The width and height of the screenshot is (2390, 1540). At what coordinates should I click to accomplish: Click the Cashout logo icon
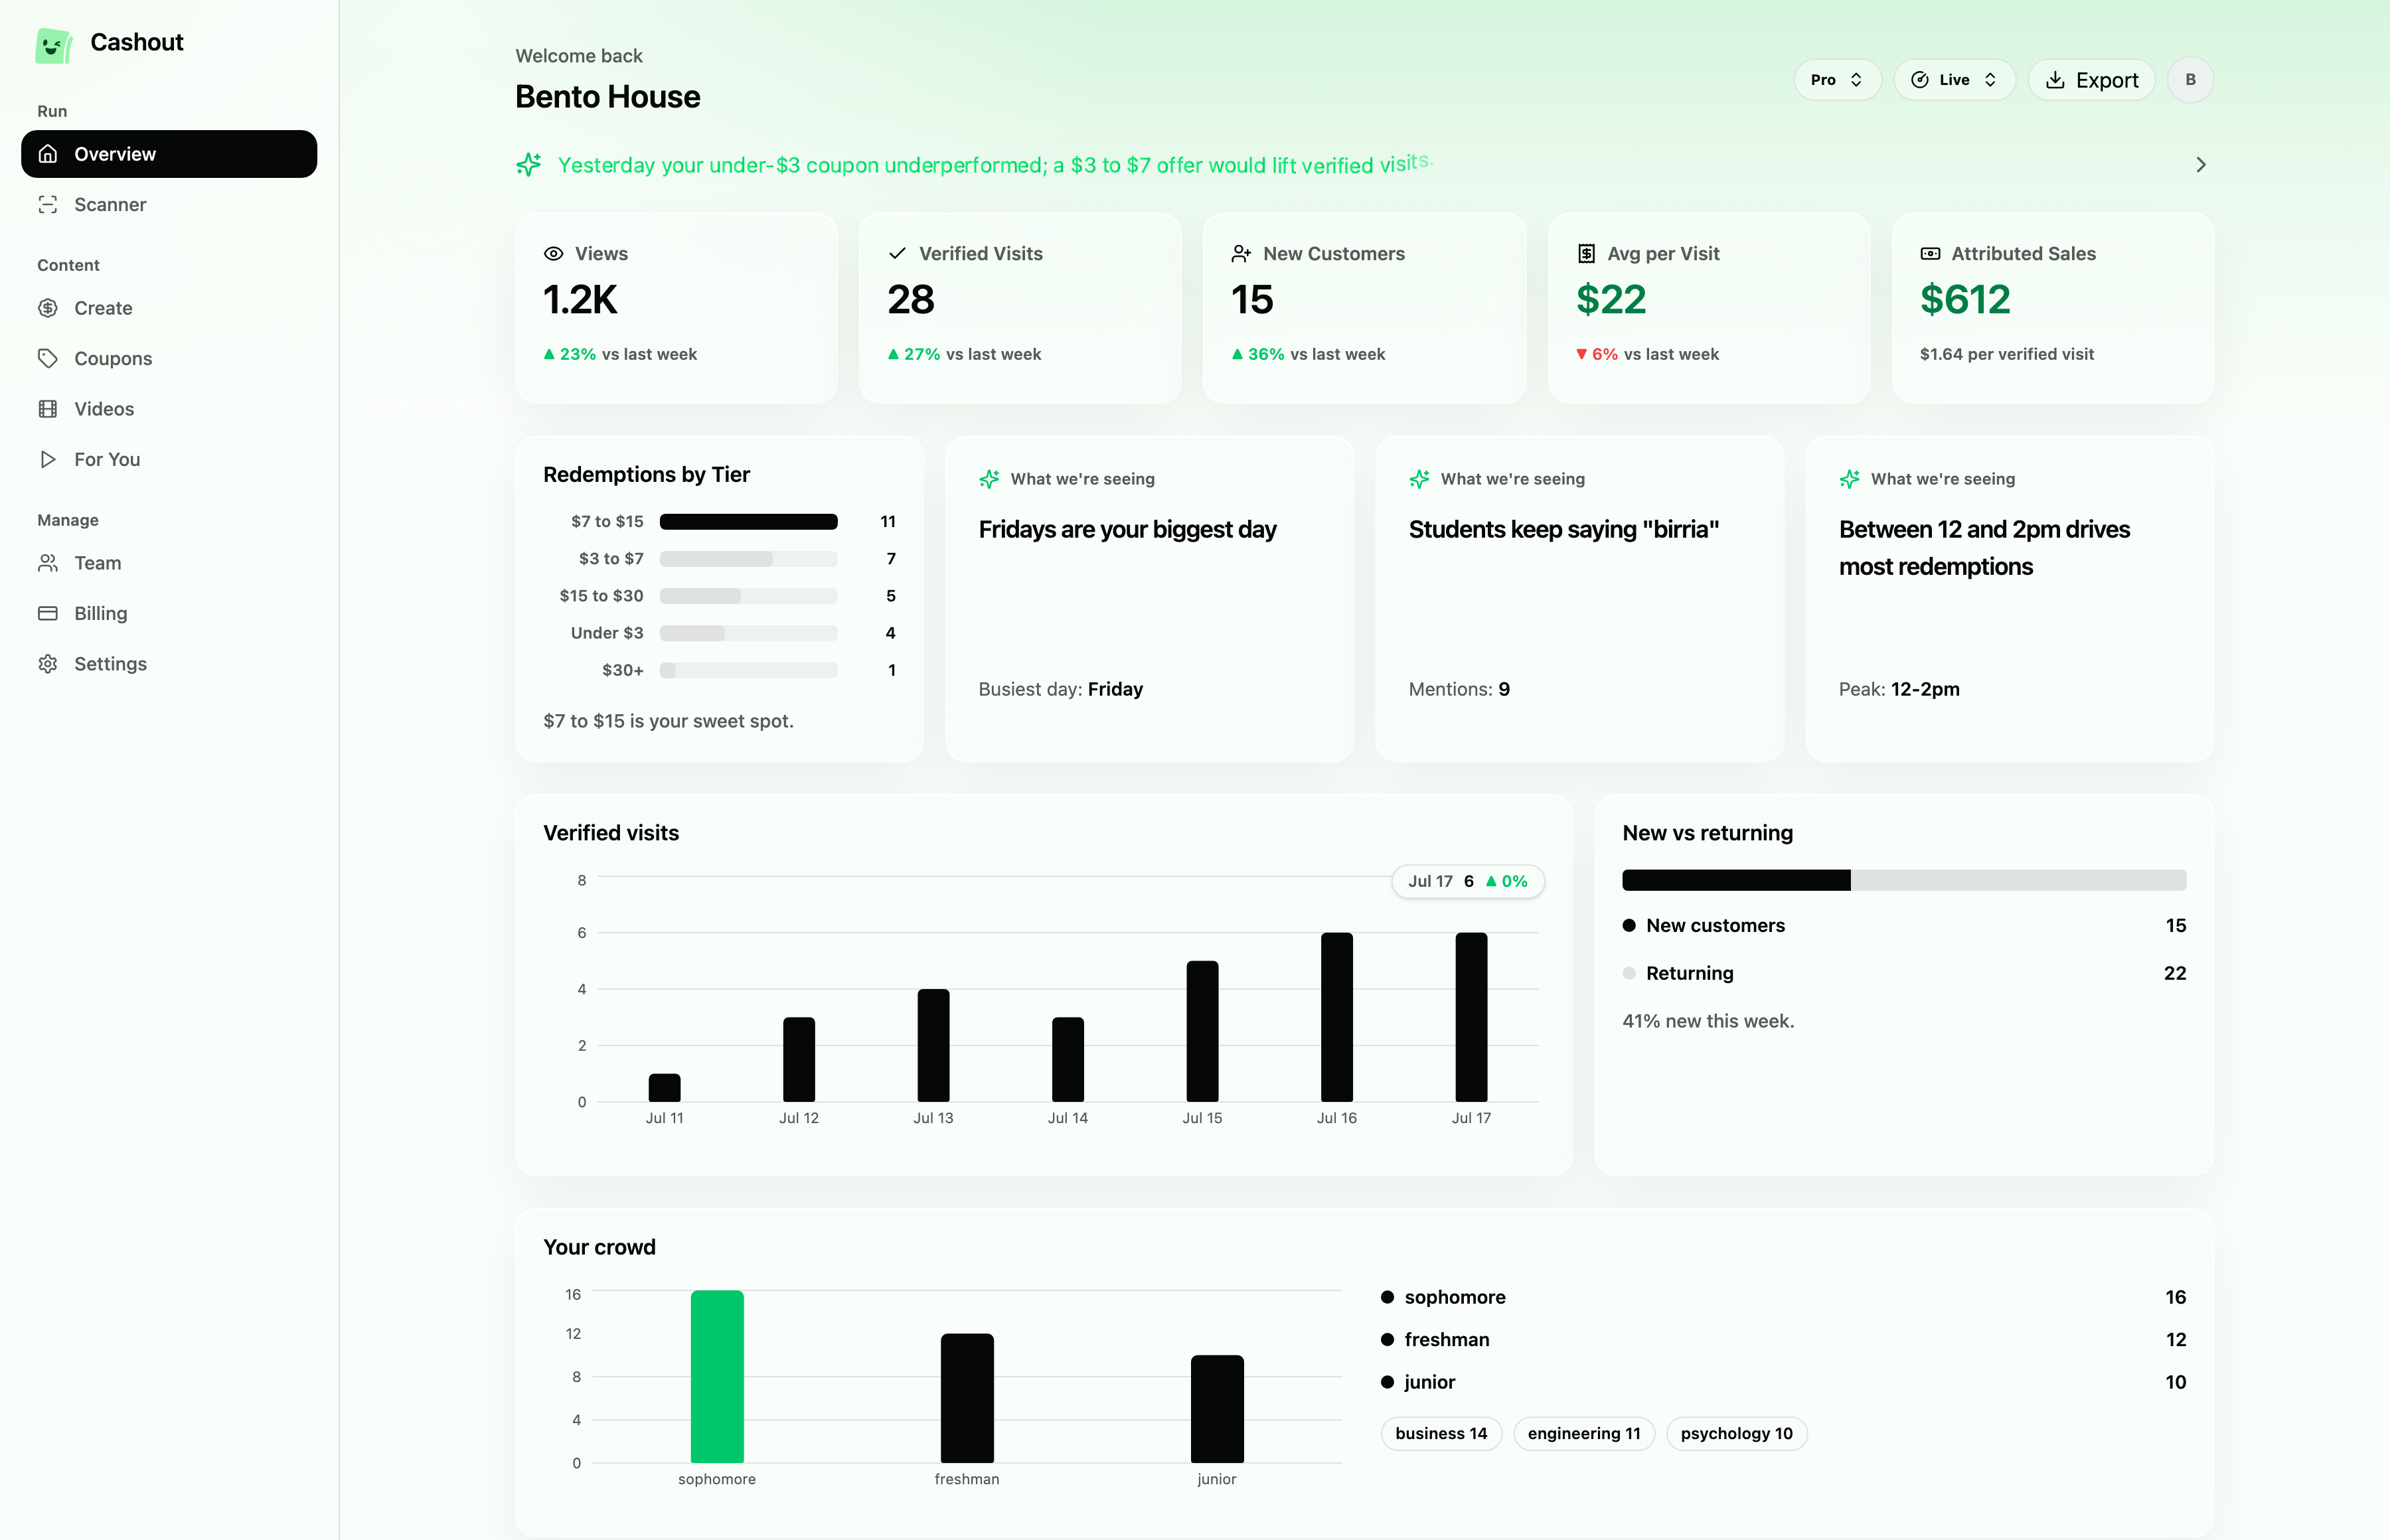(54, 45)
